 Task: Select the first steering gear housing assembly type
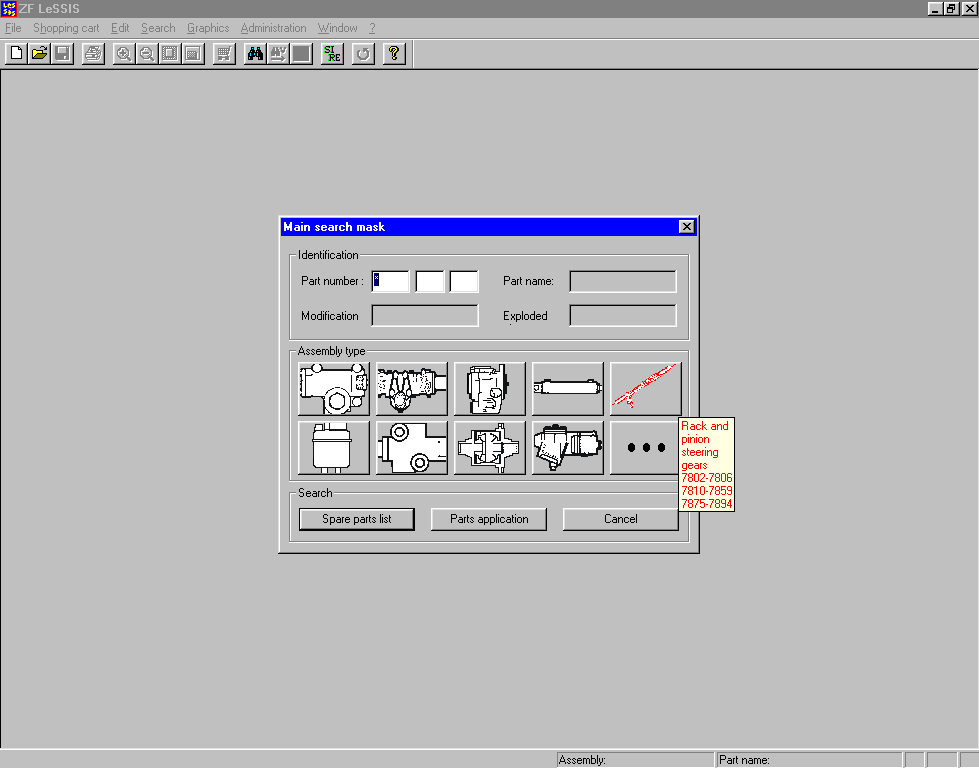(x=334, y=388)
